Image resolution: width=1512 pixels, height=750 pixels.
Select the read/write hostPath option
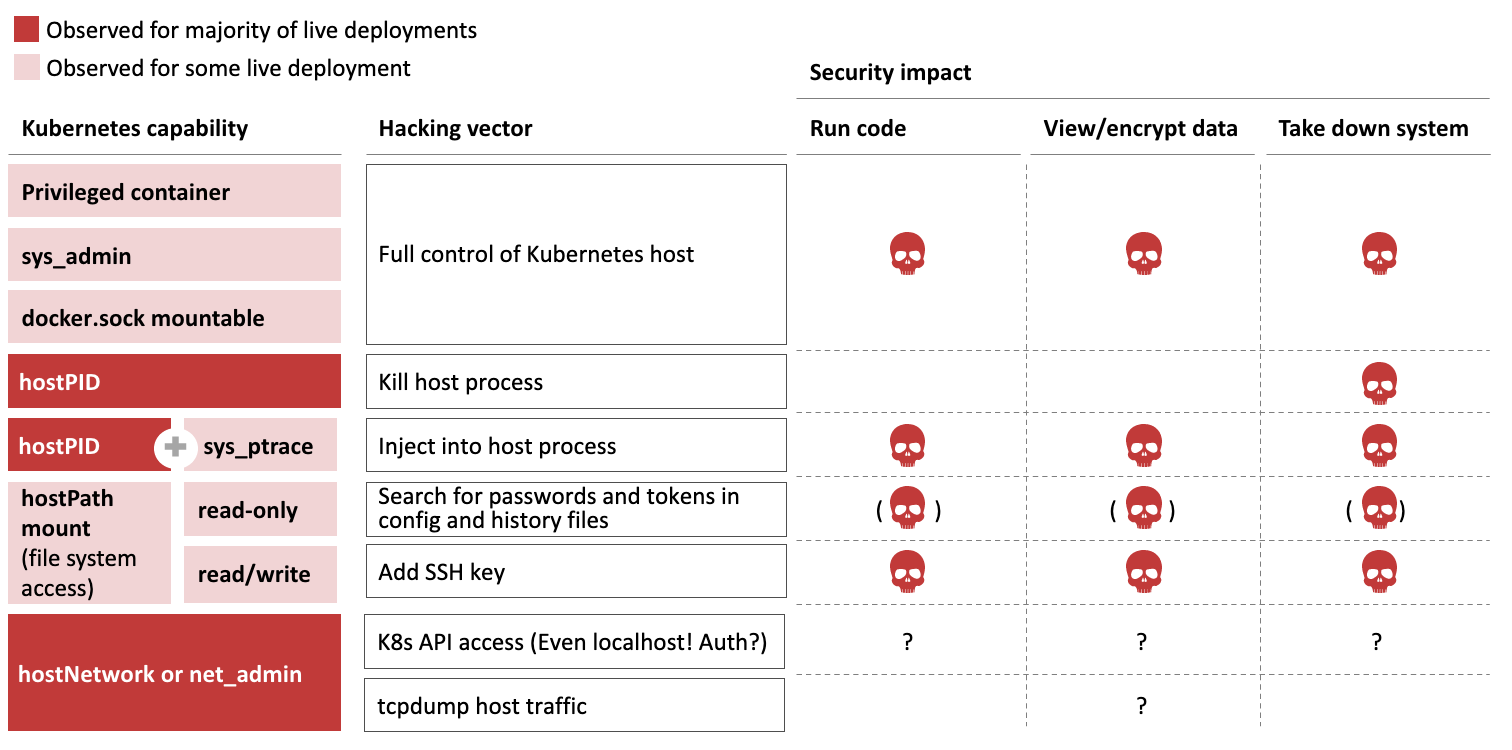click(x=260, y=574)
